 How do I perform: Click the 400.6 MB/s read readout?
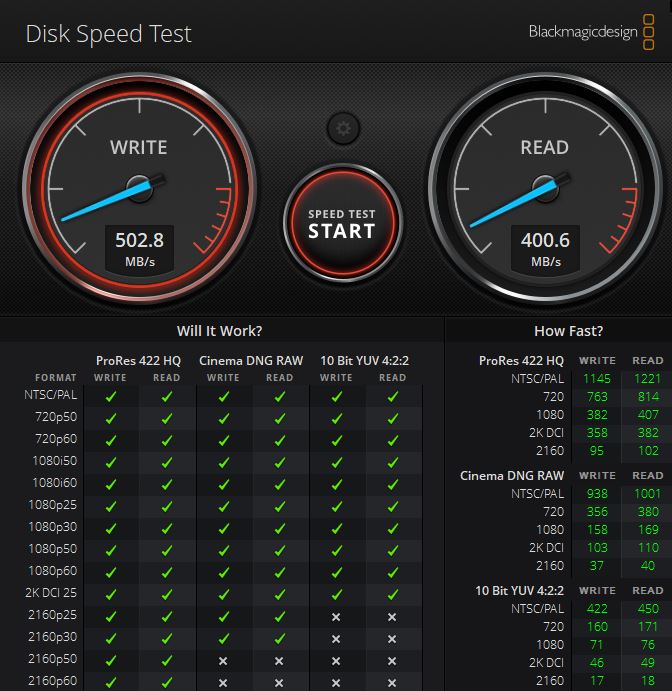coord(545,248)
